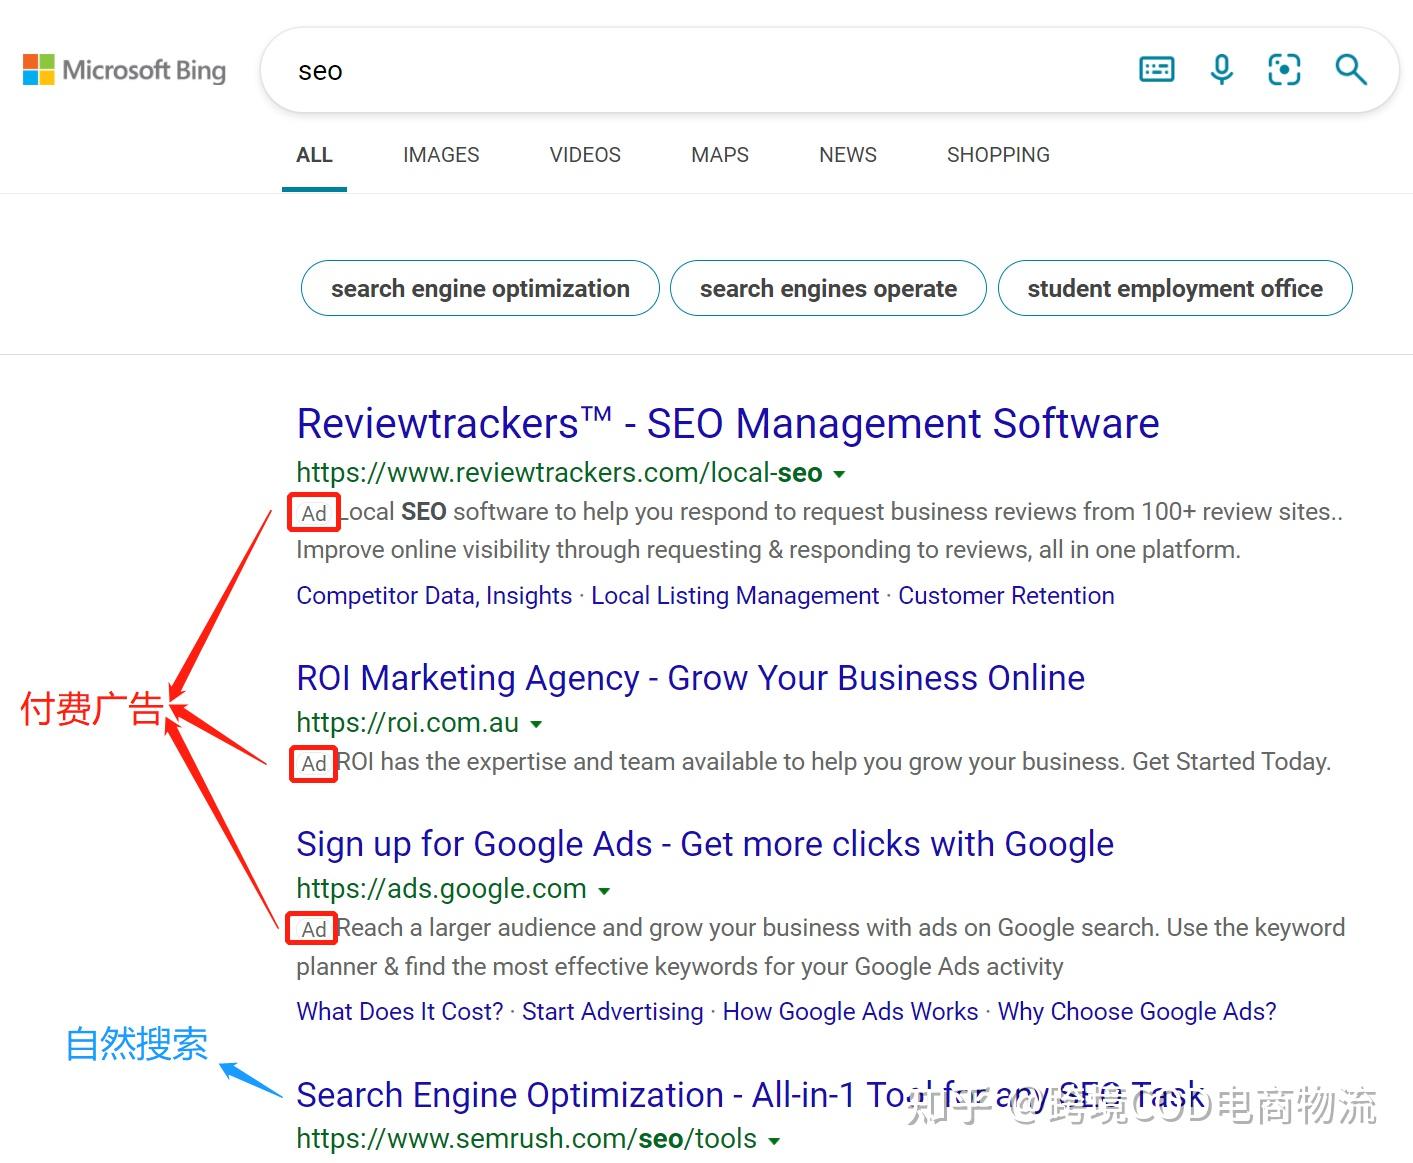Viewport: 1413px width, 1163px height.
Task: Expand dropdown arrow beside semrush URL
Action: pyautogui.click(x=774, y=1140)
